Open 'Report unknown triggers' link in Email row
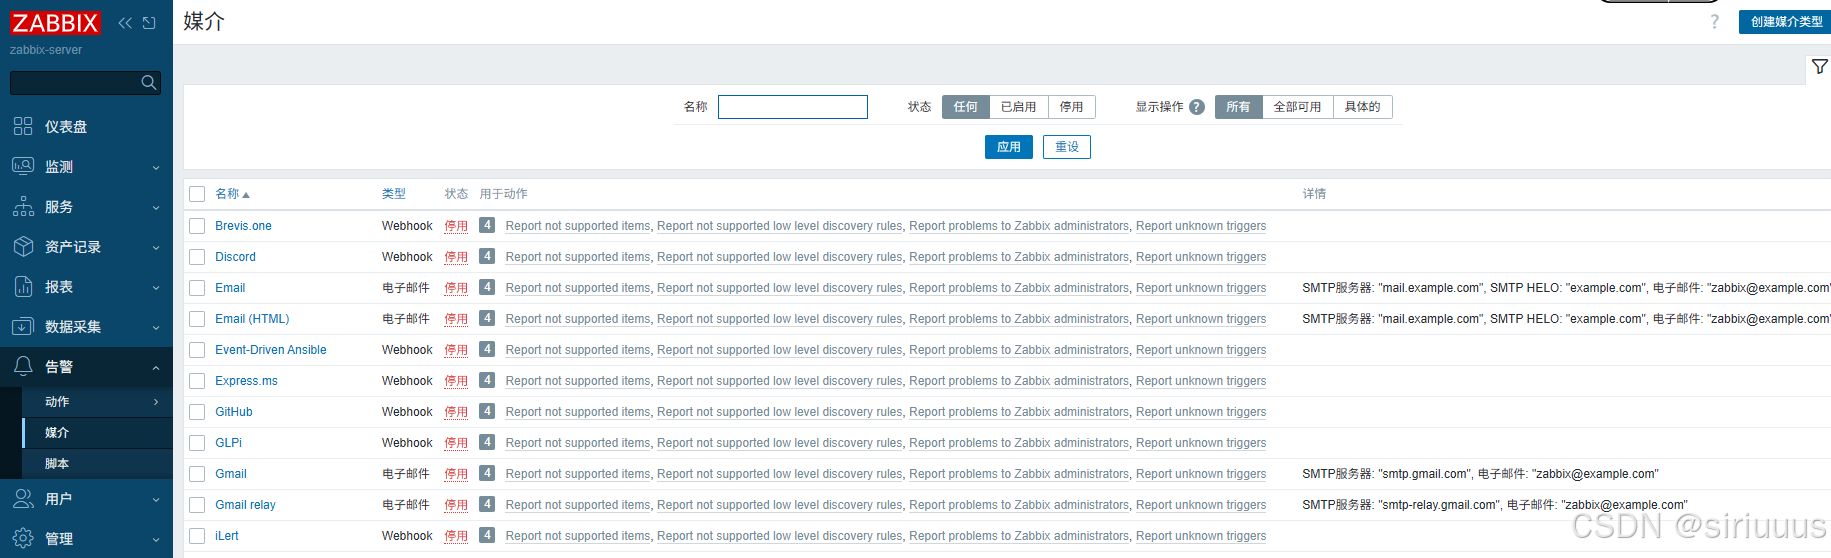 pos(1201,288)
